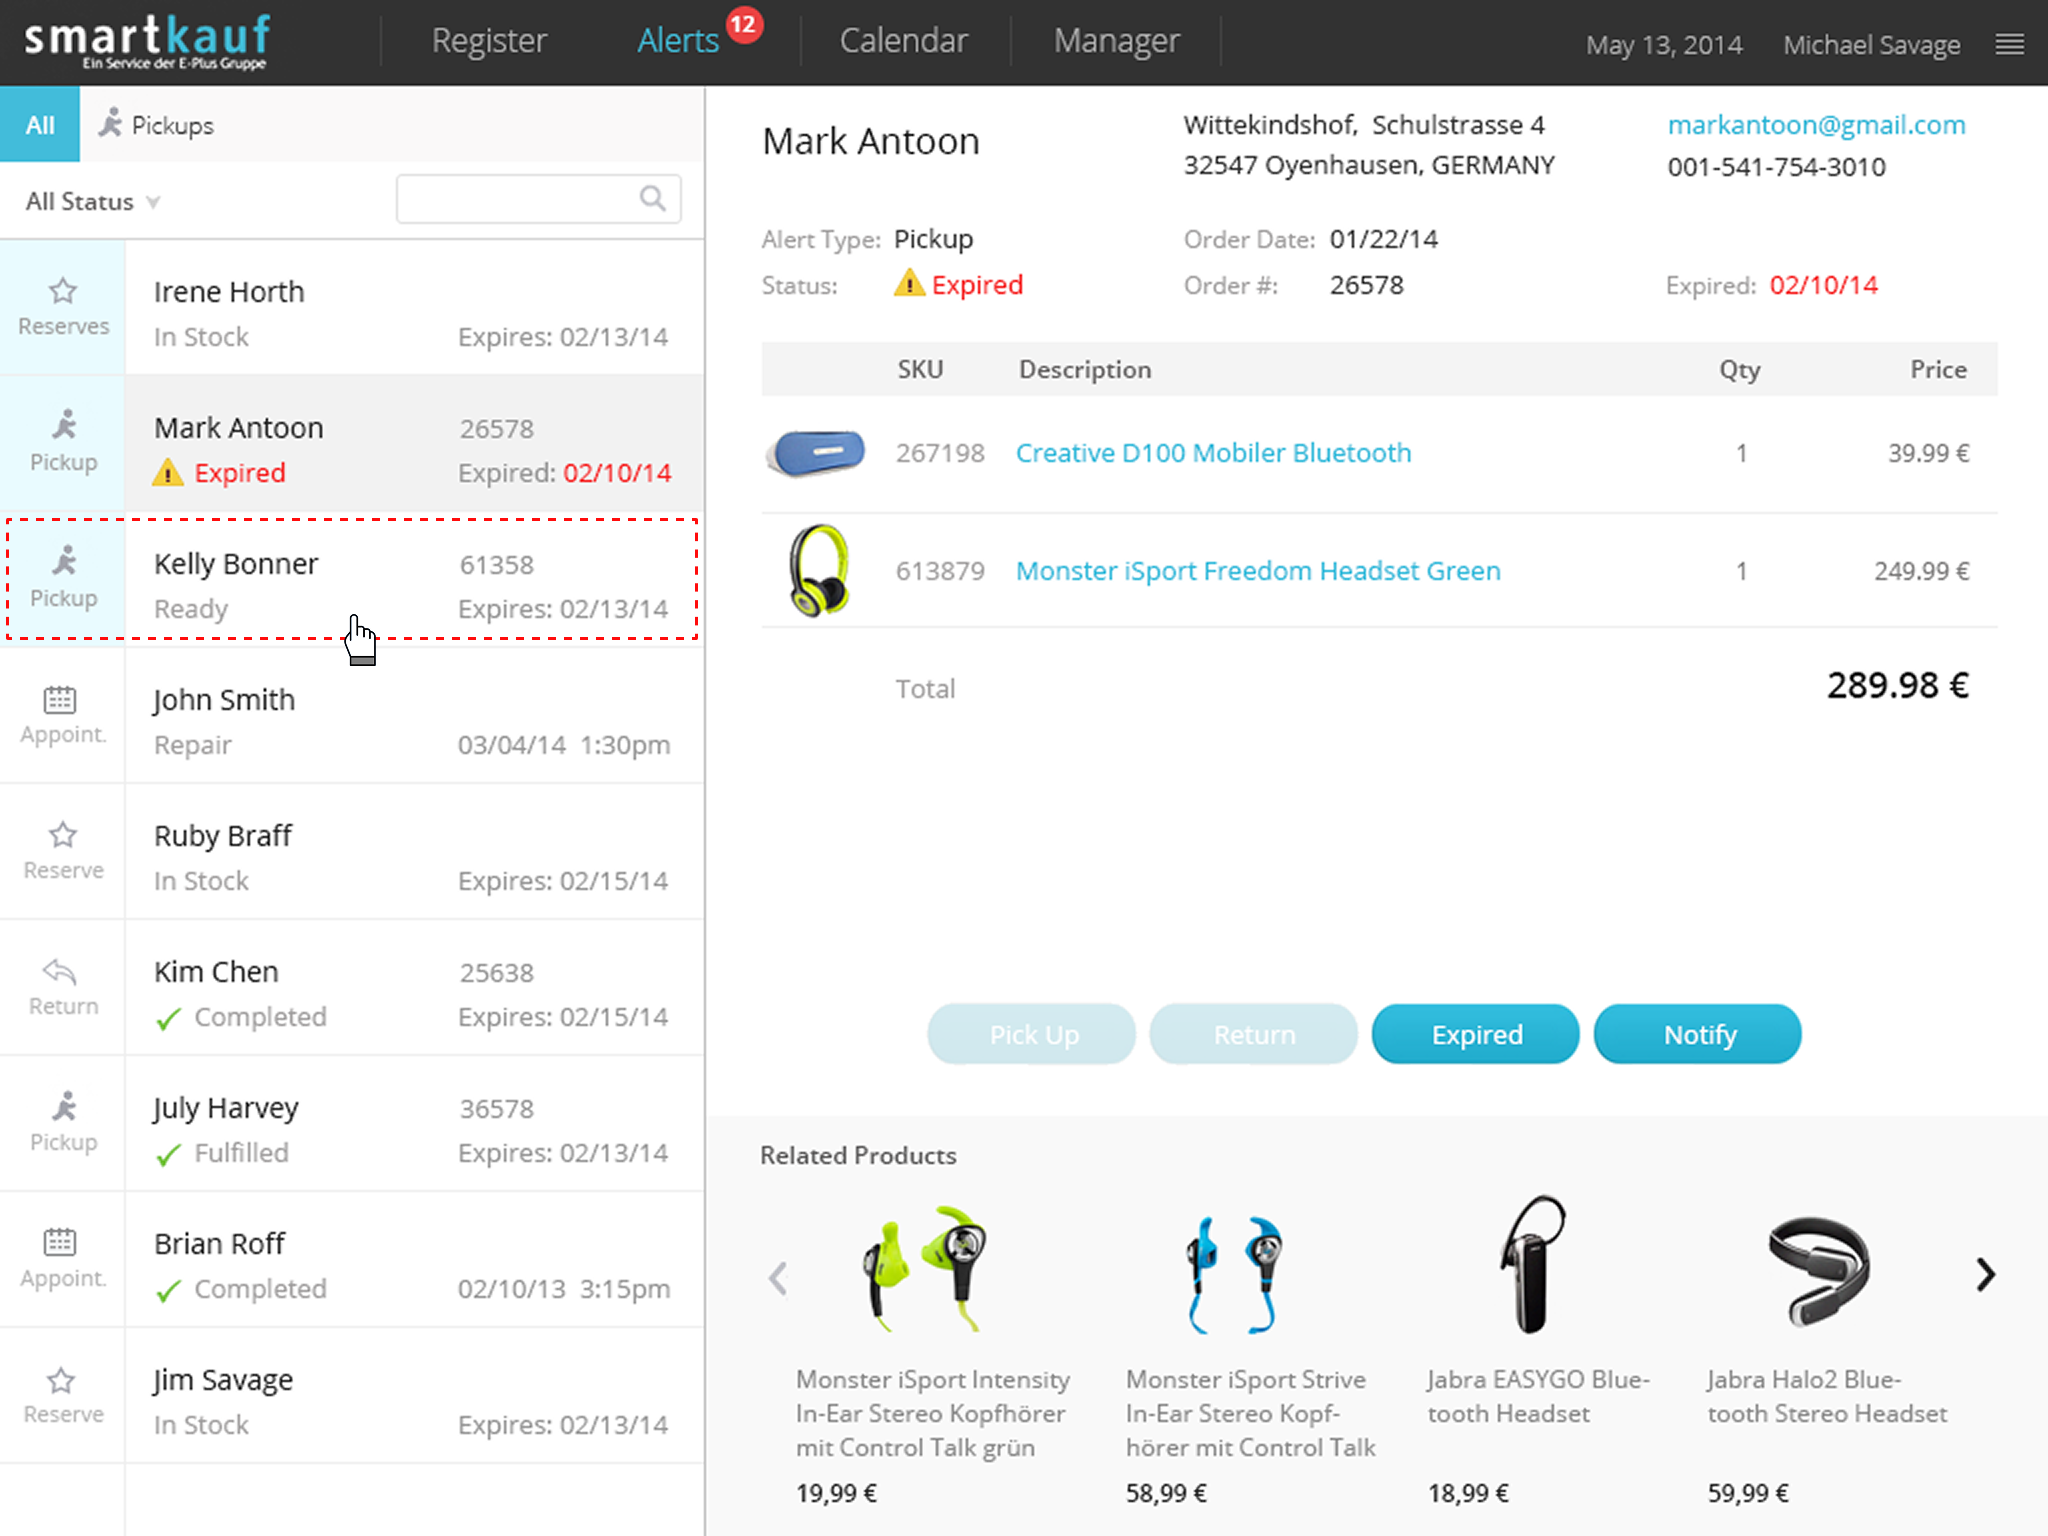Click the search magnifier icon

pos(653,199)
